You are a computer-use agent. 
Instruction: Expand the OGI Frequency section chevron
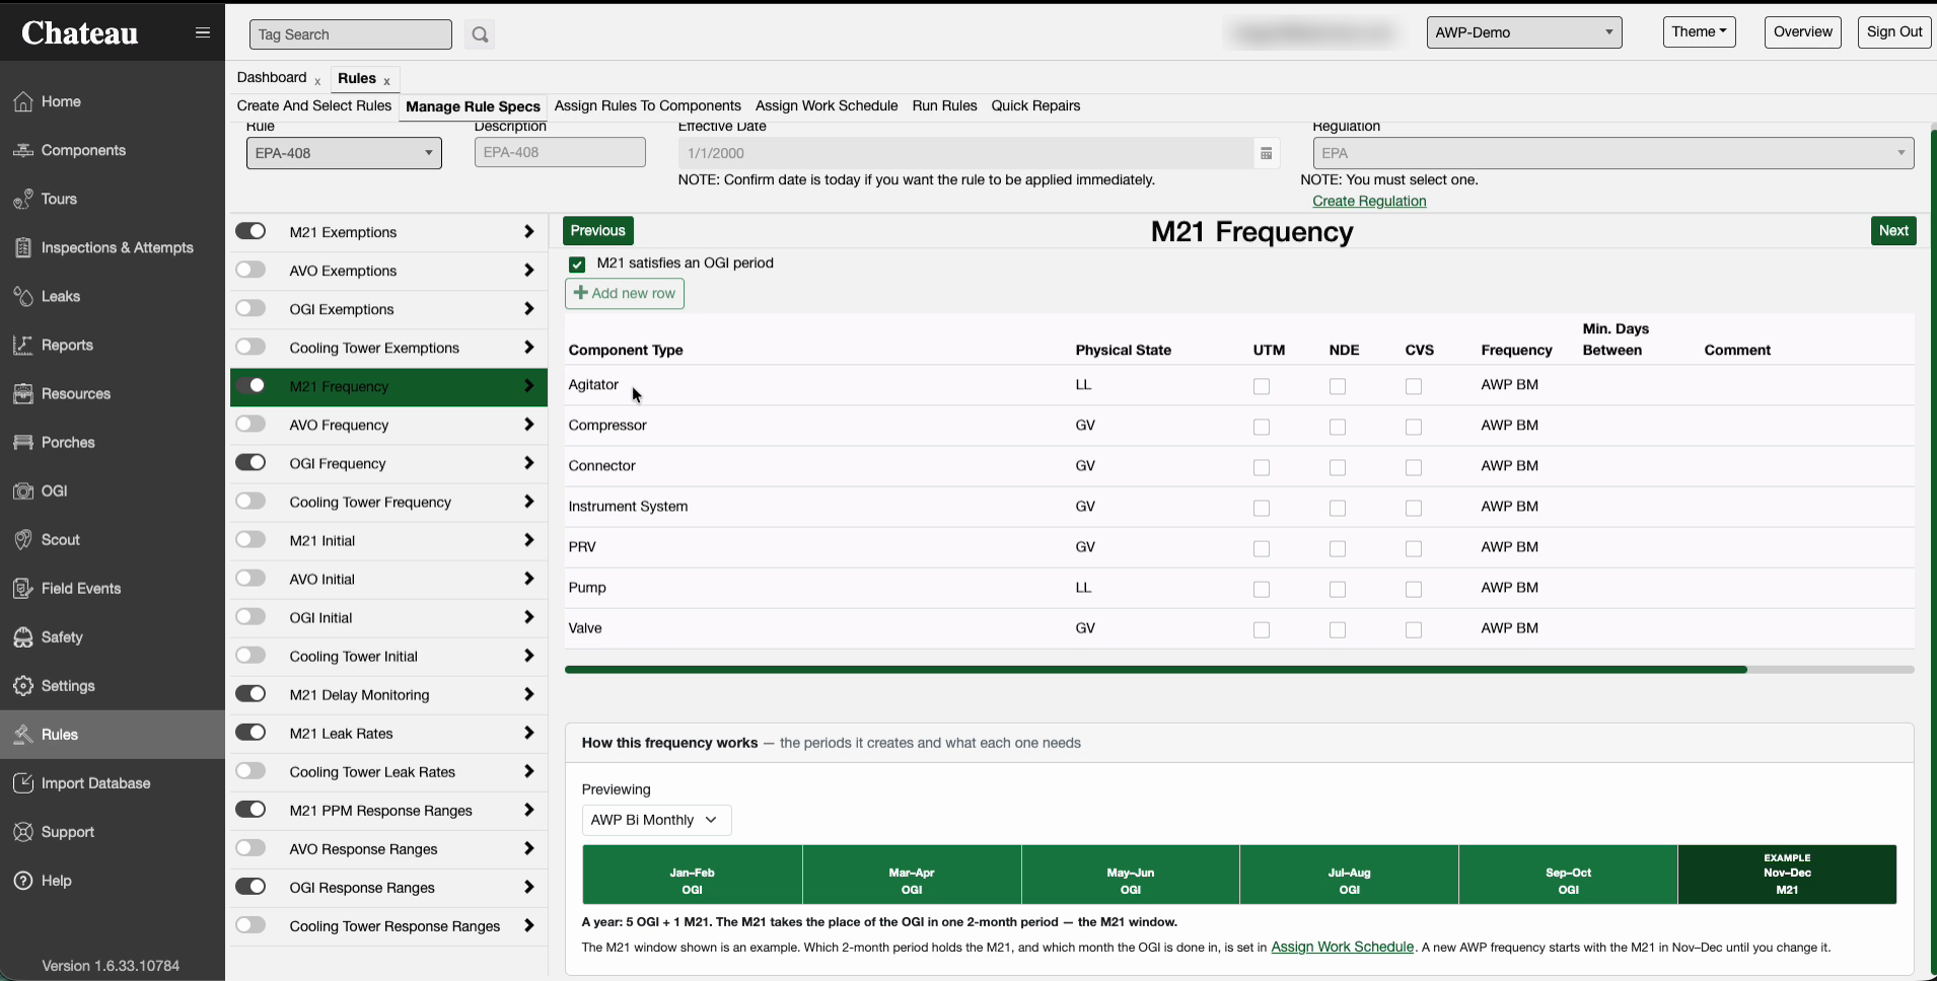click(x=529, y=463)
